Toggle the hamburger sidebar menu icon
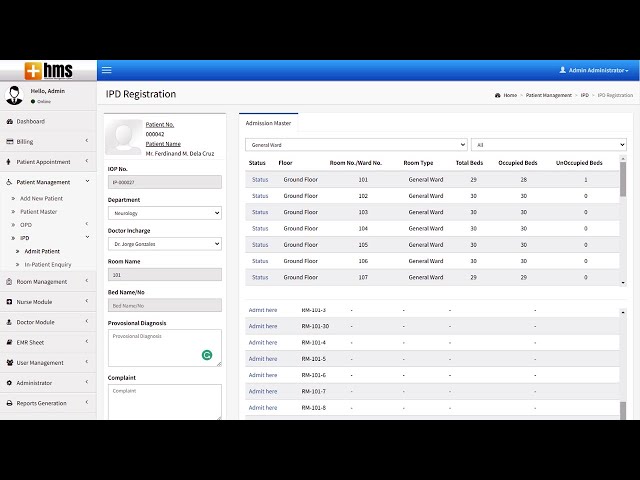Image resolution: width=640 pixels, height=480 pixels. tap(107, 70)
